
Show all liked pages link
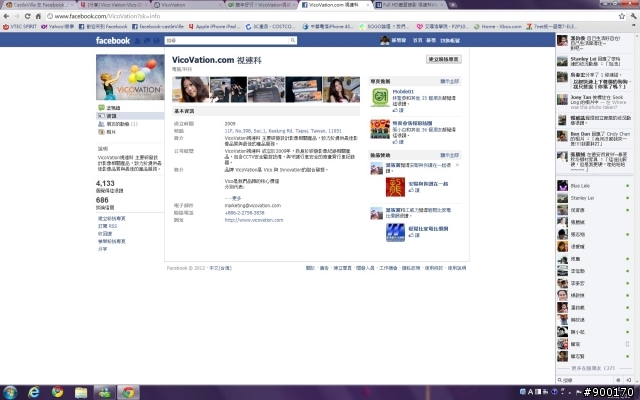coord(449,81)
